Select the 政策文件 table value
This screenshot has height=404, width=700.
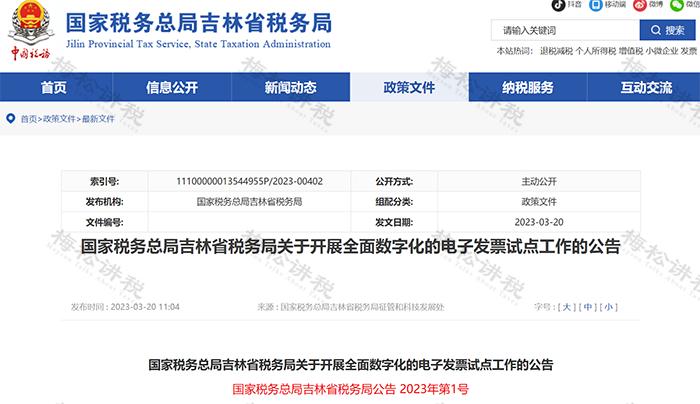(539, 202)
